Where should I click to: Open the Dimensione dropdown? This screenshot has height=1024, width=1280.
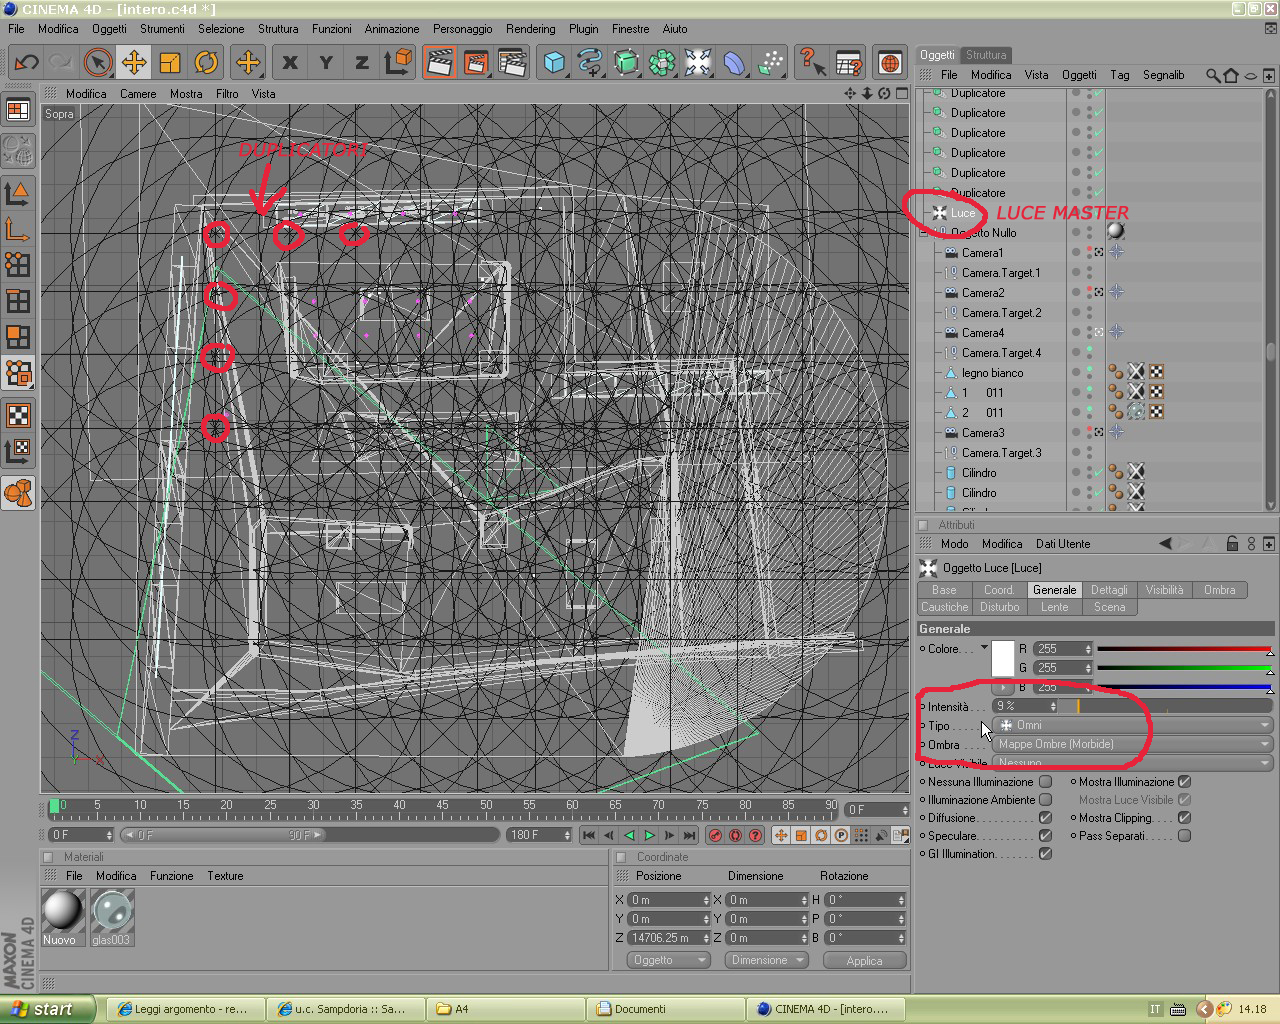click(766, 960)
